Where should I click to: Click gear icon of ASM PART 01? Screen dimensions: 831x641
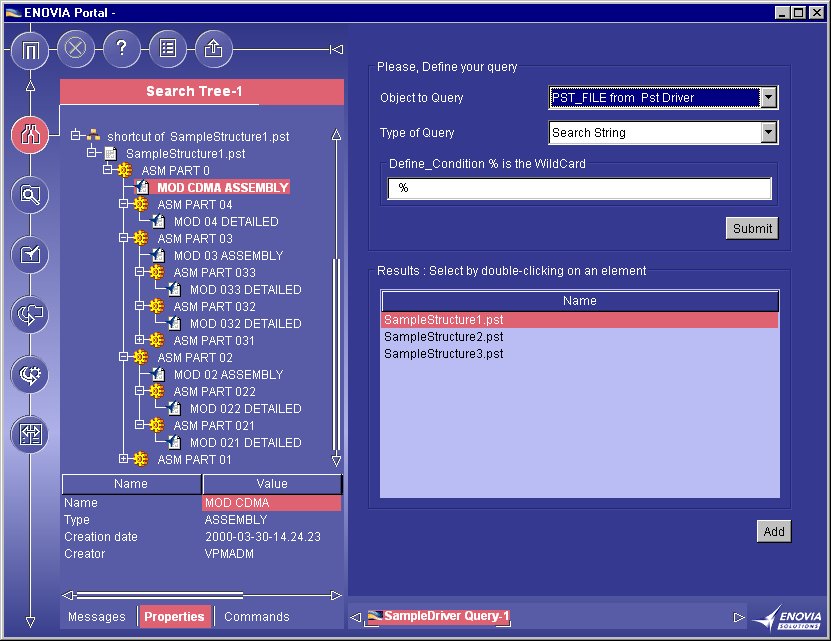[140, 459]
